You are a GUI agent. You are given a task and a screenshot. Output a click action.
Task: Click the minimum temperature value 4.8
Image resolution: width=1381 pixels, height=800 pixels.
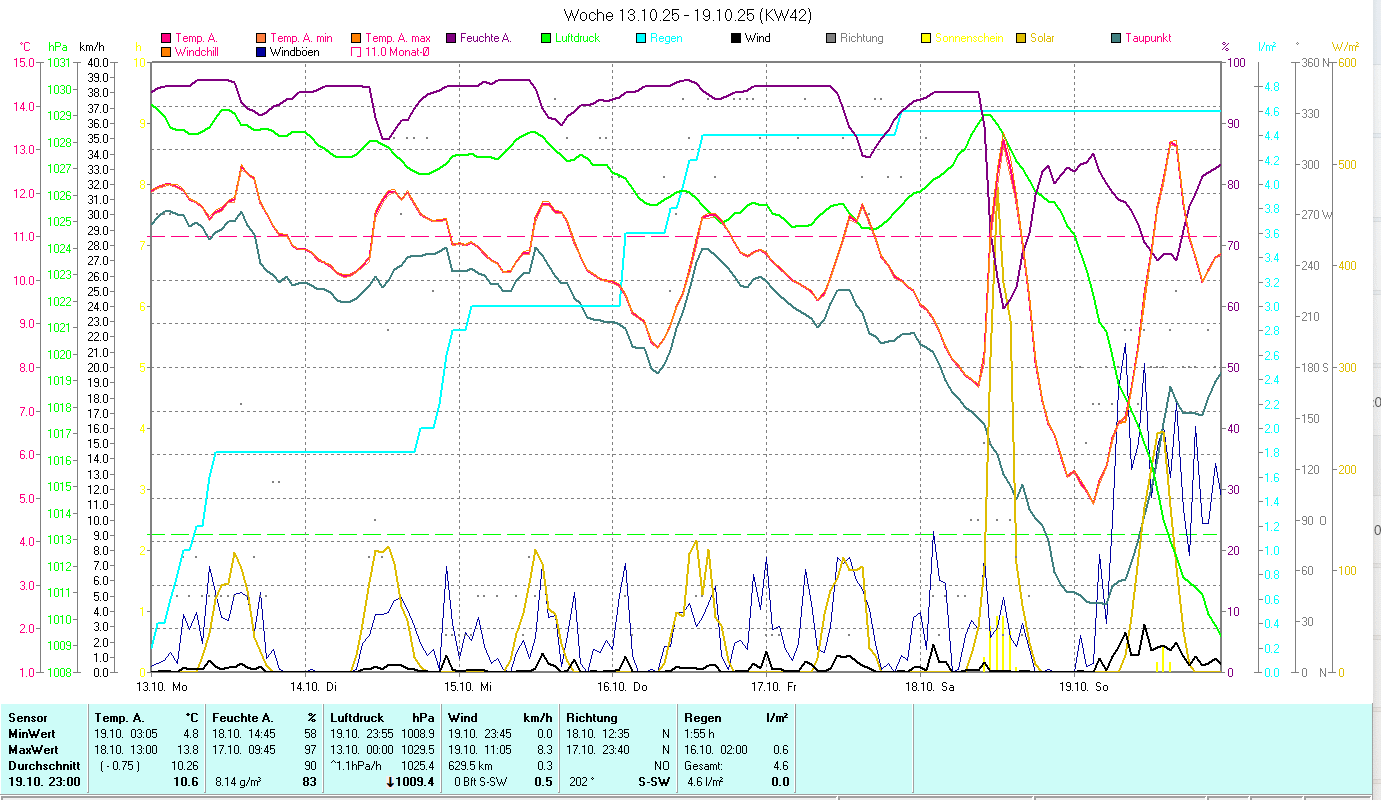(191, 734)
